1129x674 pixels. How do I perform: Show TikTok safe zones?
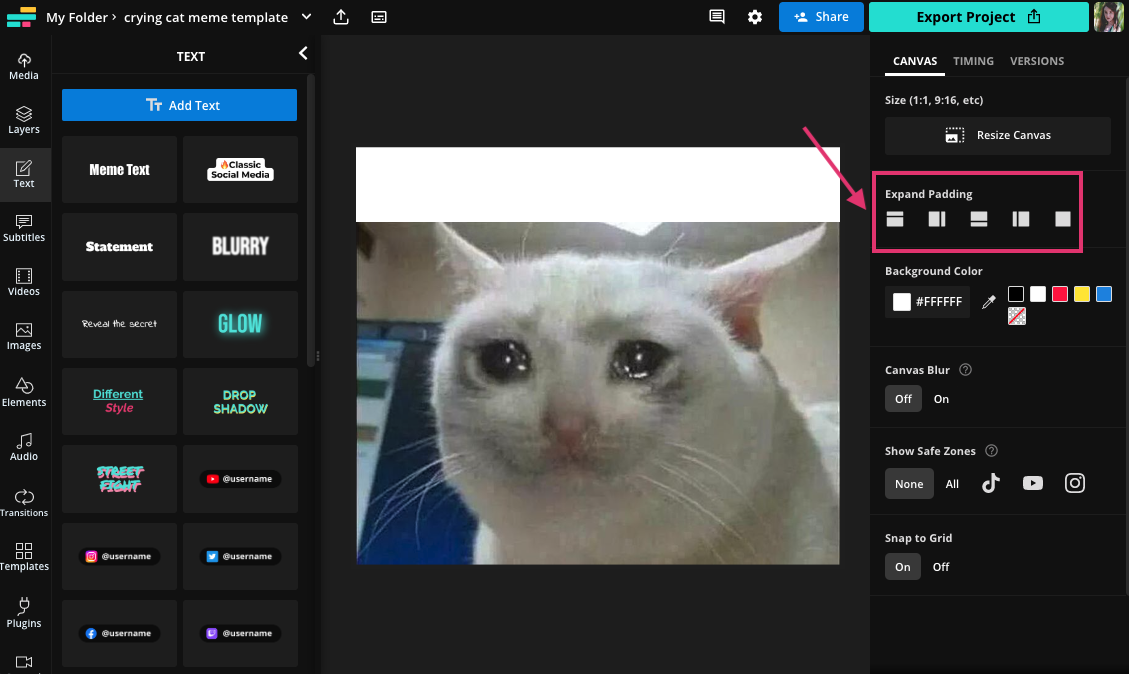coord(991,483)
